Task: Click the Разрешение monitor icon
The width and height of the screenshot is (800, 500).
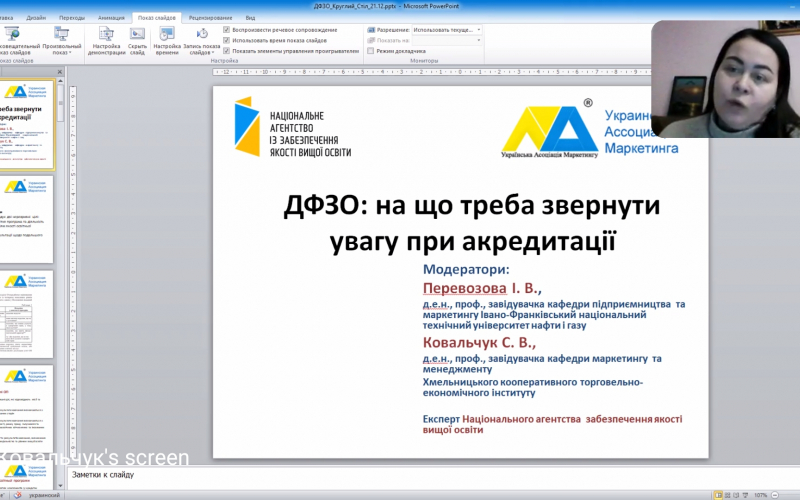Action: click(x=371, y=30)
